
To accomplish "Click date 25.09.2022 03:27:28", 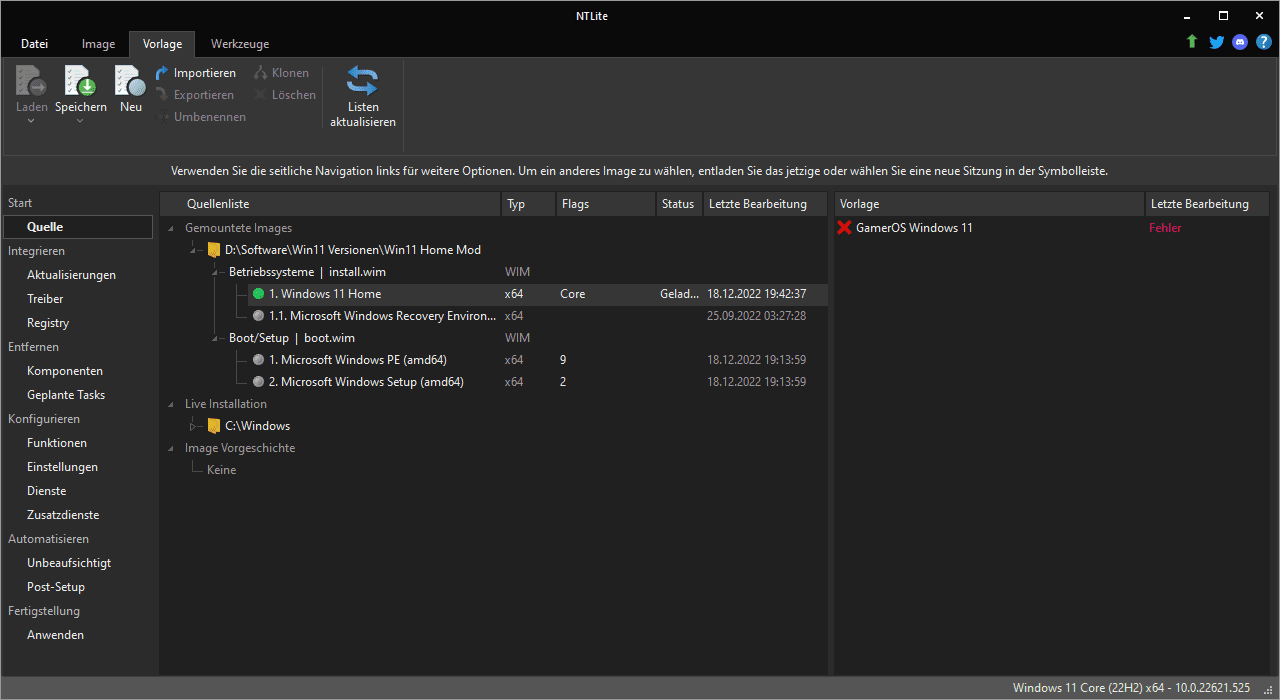I will 756,316.
